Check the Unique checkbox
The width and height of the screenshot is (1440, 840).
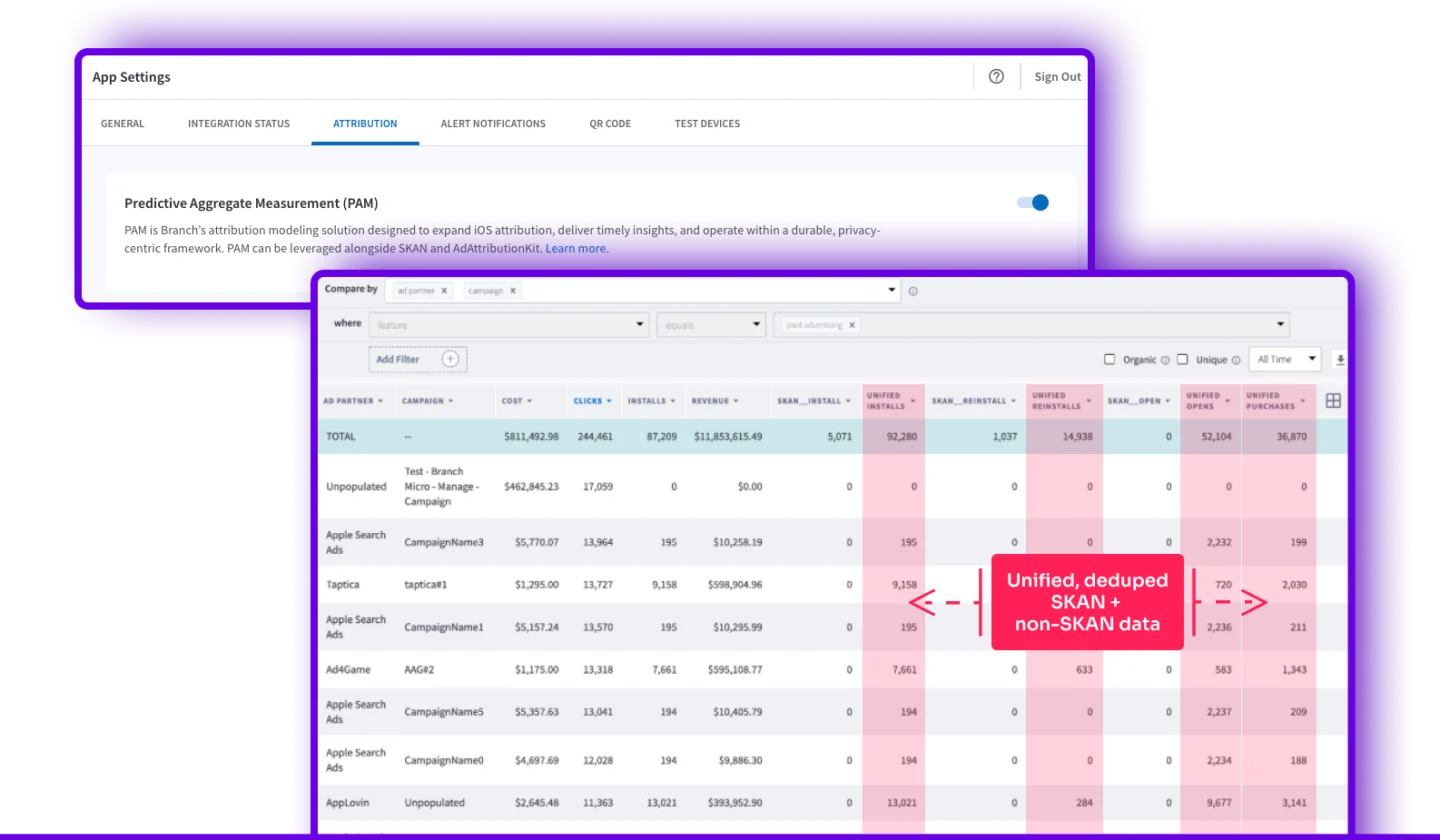(x=1182, y=359)
